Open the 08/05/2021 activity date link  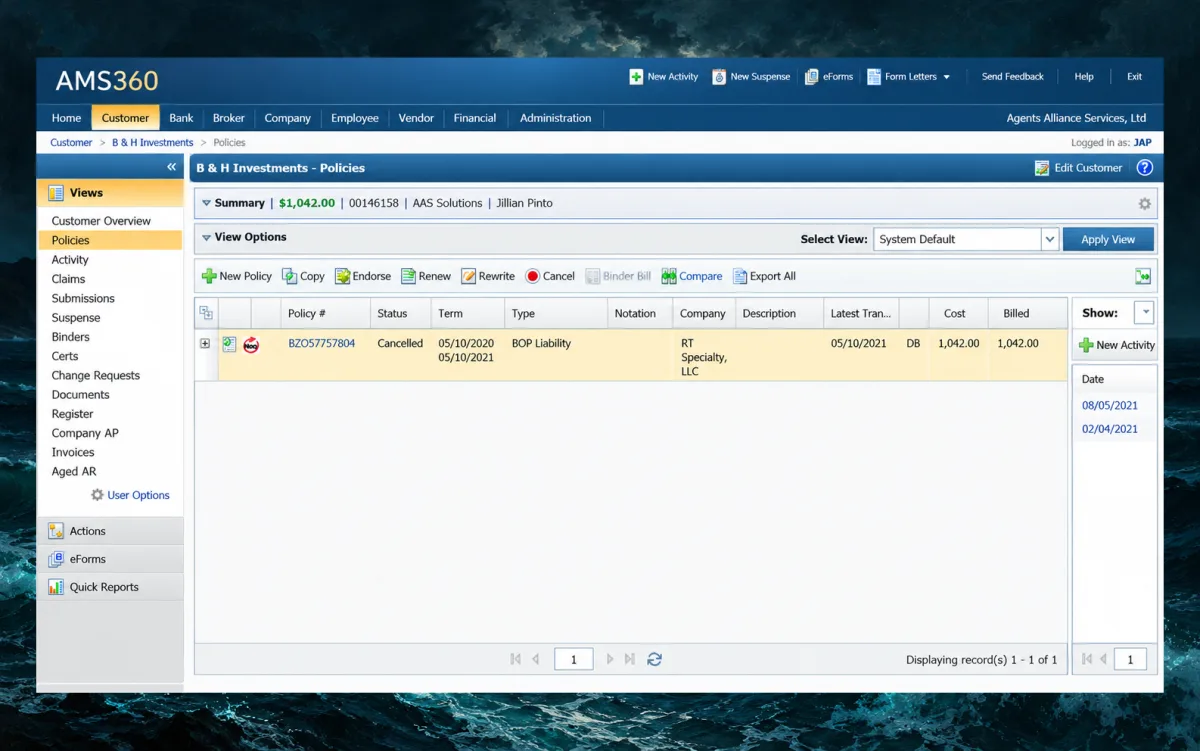pos(1110,405)
